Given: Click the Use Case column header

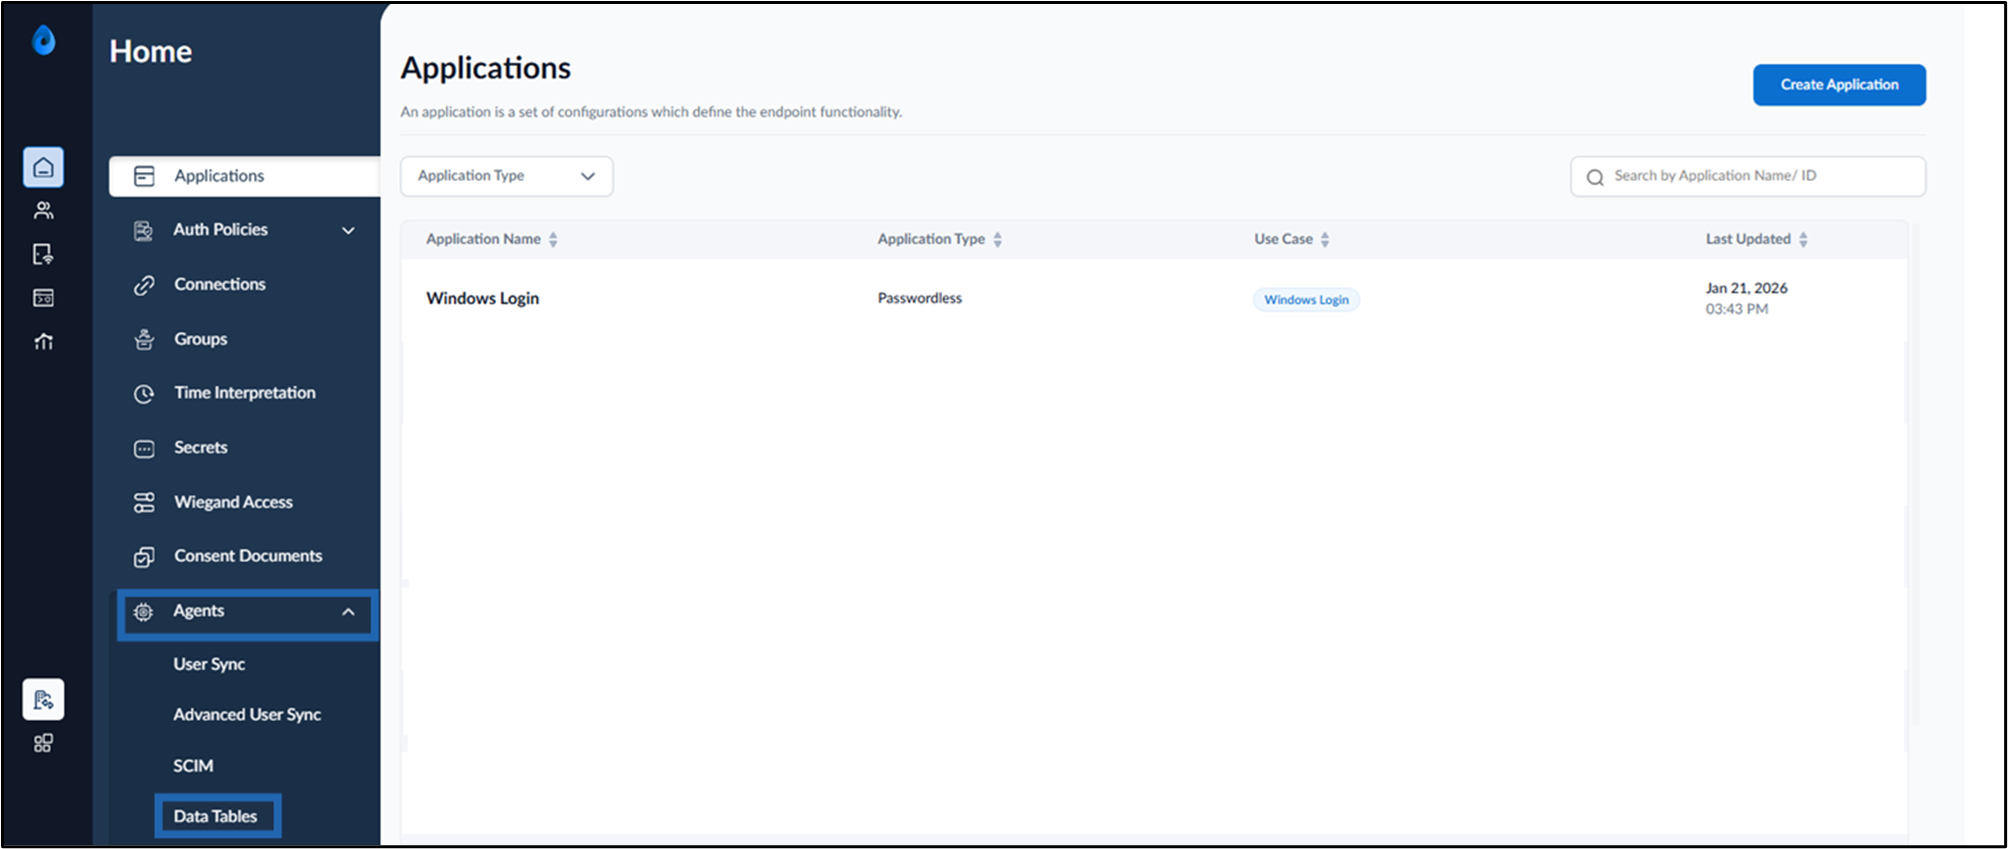Looking at the screenshot, I should [x=1283, y=239].
